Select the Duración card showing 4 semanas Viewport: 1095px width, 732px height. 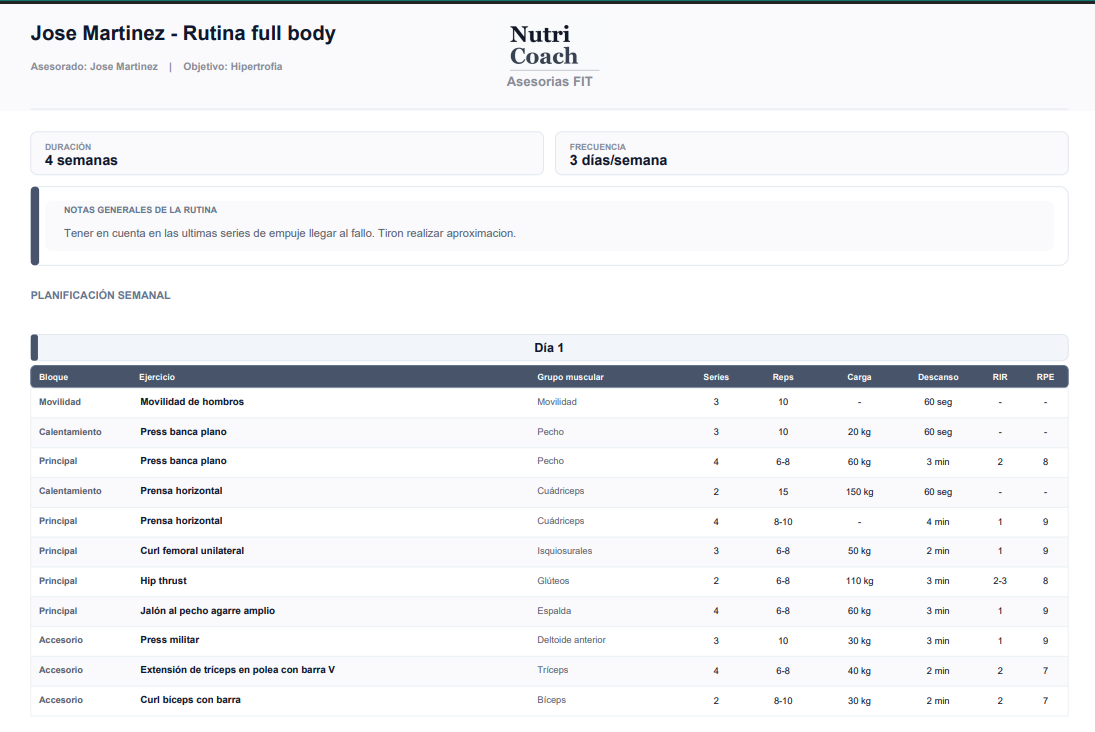point(287,153)
